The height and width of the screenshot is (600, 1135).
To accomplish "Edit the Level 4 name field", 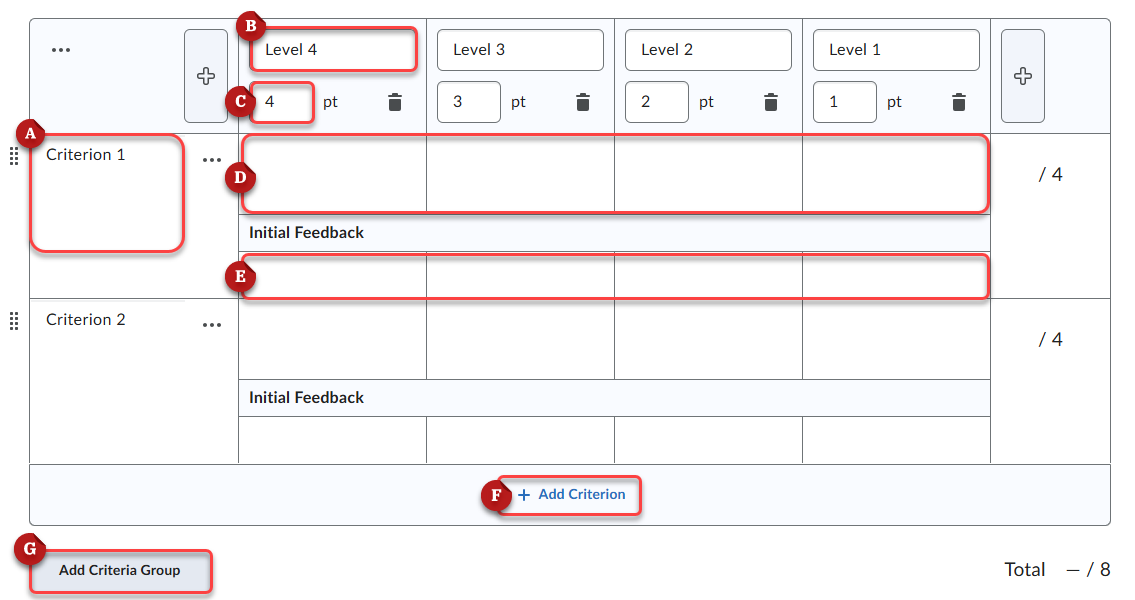I will 332,49.
